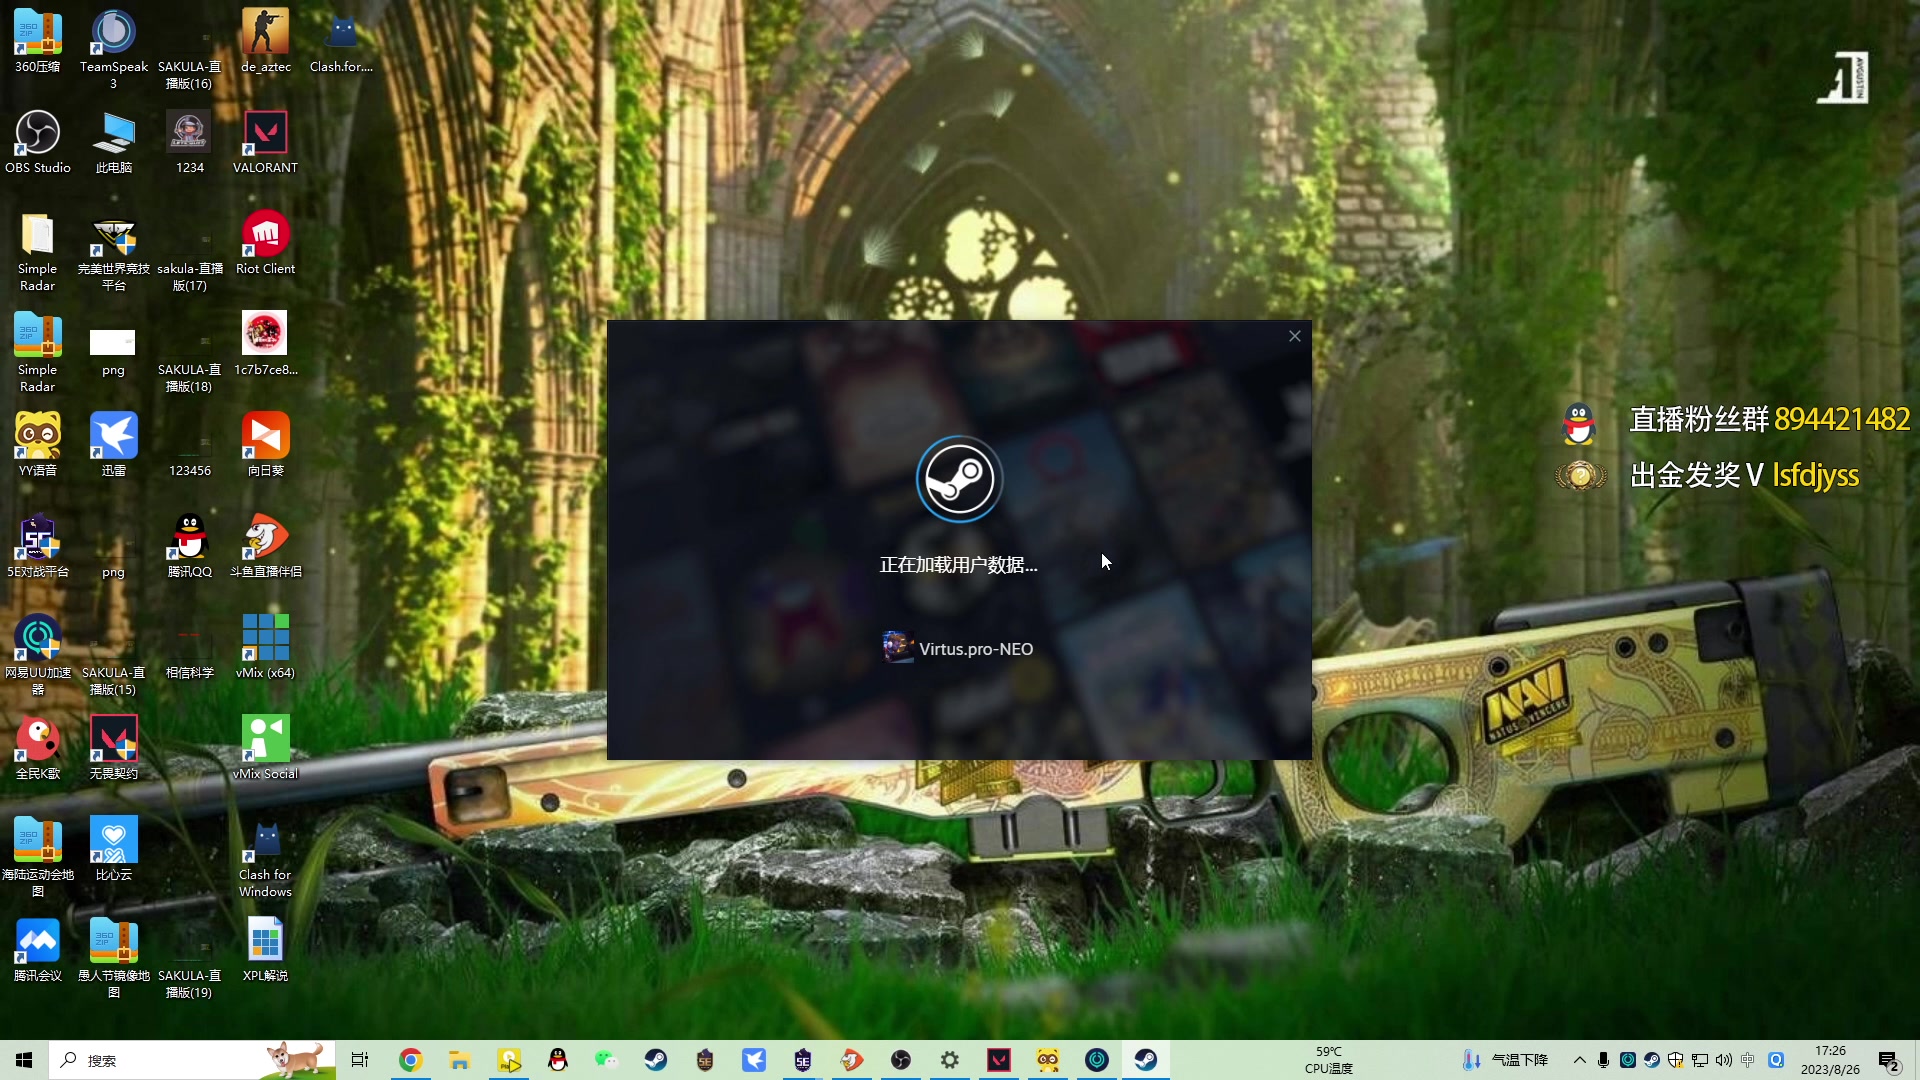Open the 海陆运动会地图 archive icon
This screenshot has height=1080, width=1920.
click(38, 857)
